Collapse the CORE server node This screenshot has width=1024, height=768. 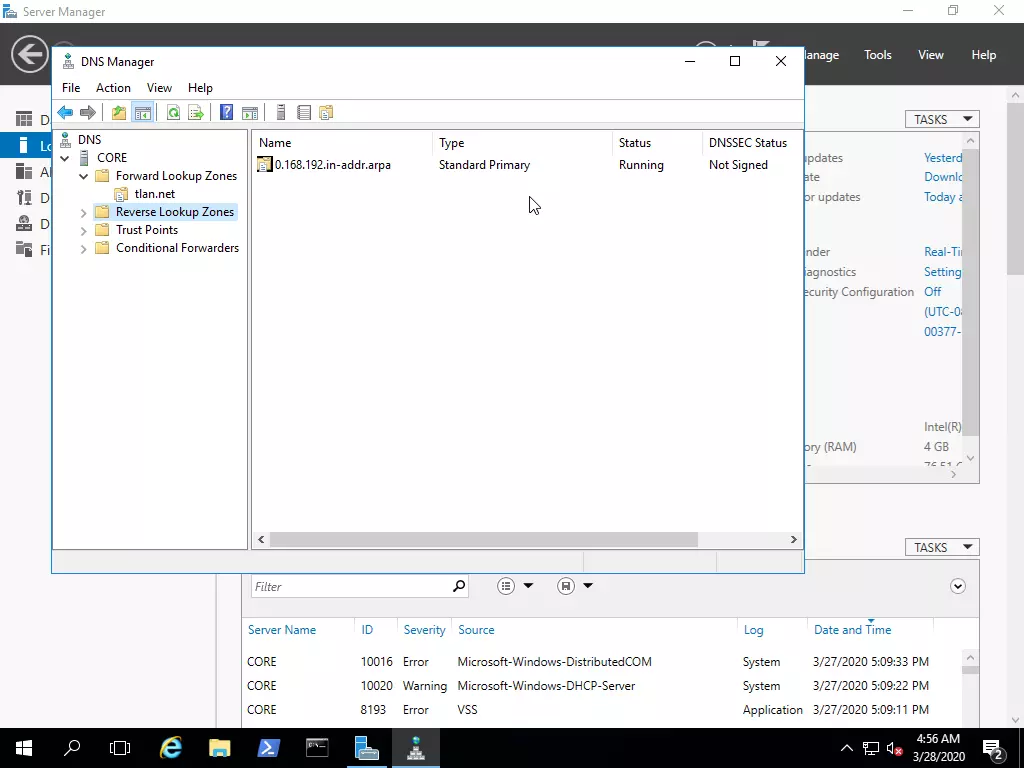65,158
